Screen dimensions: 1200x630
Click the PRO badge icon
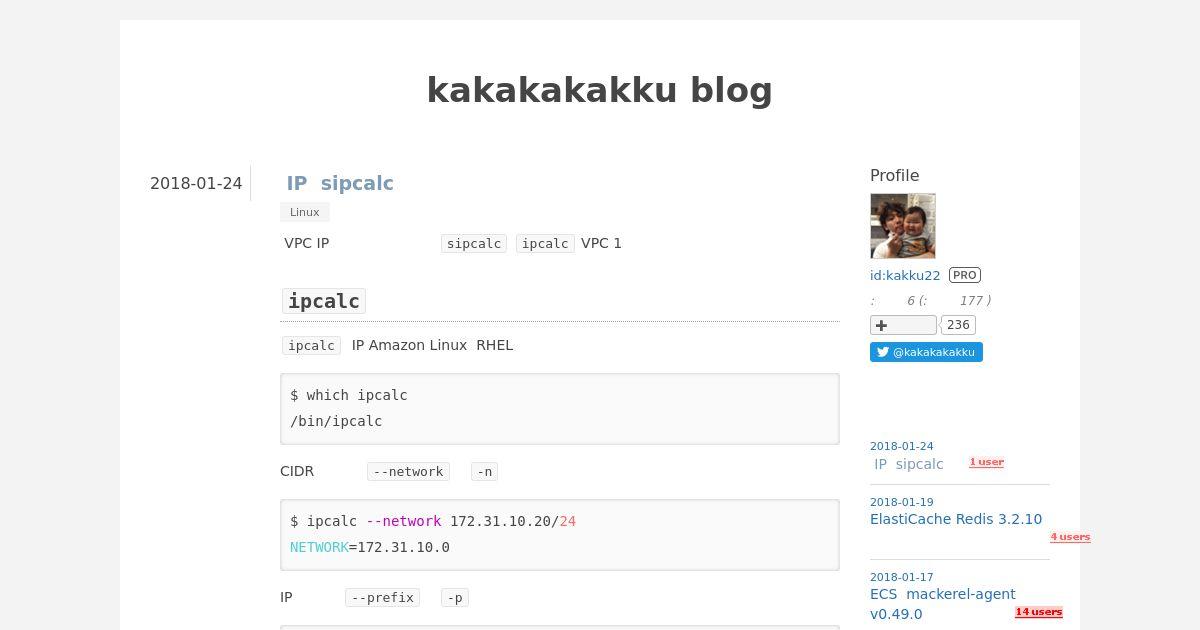pos(965,275)
